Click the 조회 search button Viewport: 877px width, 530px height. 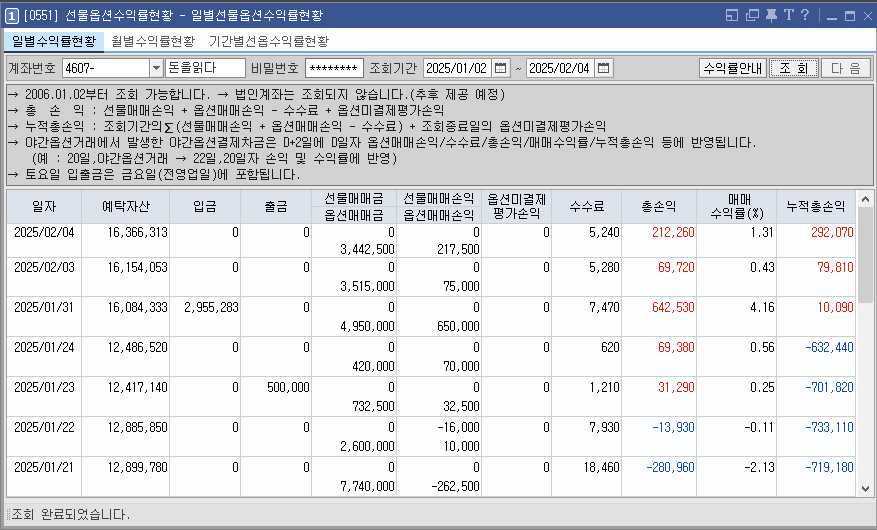tap(794, 68)
